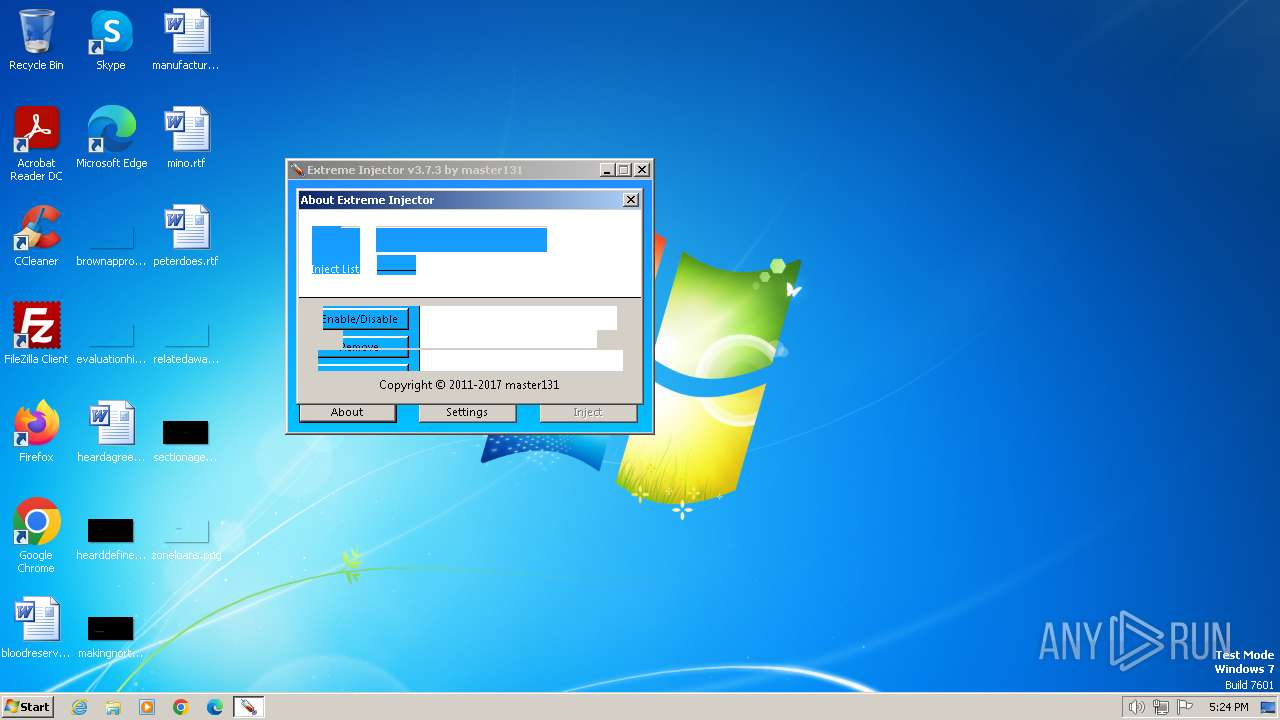Viewport: 1280px width, 720px height.
Task: Select the evaluationhi... desktop file
Action: (111, 341)
